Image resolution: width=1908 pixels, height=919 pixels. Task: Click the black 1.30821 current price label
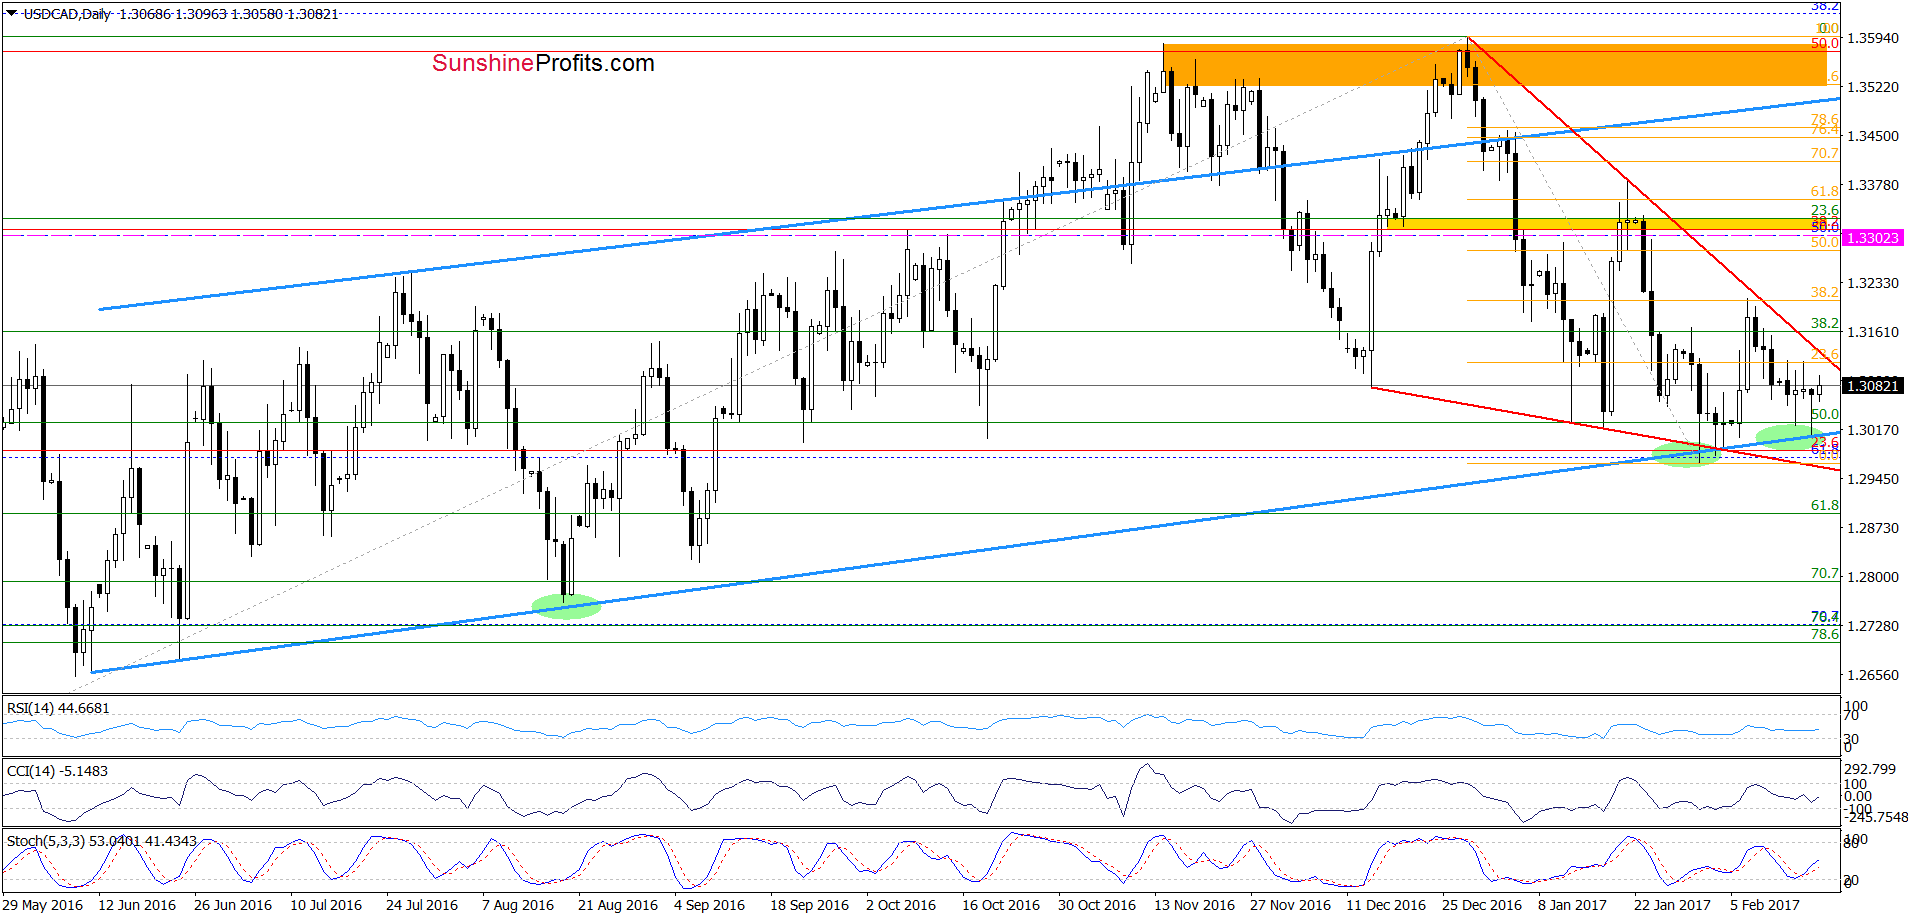(x=1873, y=386)
